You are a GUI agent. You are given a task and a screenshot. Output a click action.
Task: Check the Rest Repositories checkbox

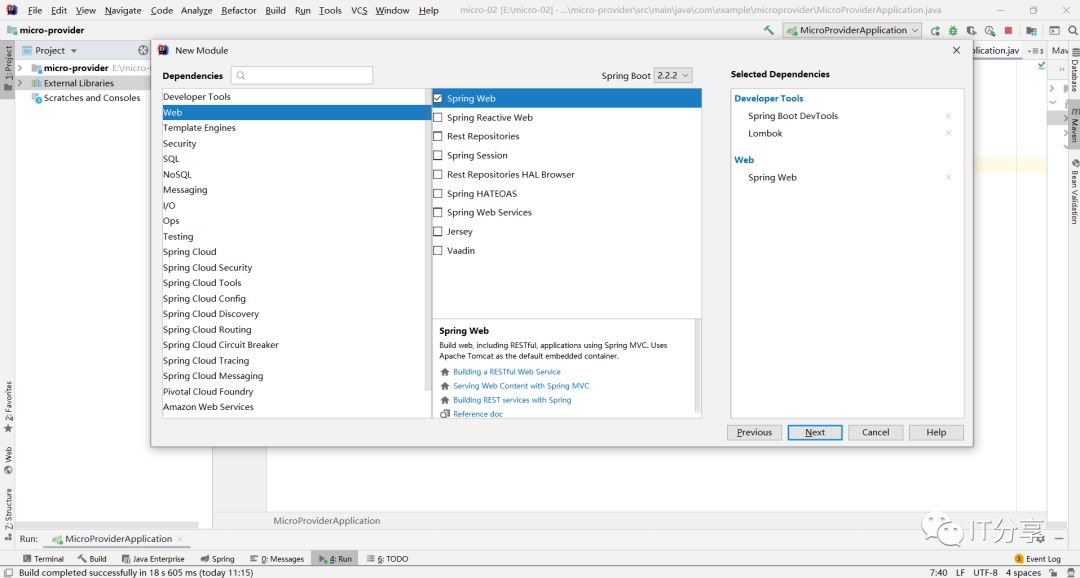tap(438, 136)
